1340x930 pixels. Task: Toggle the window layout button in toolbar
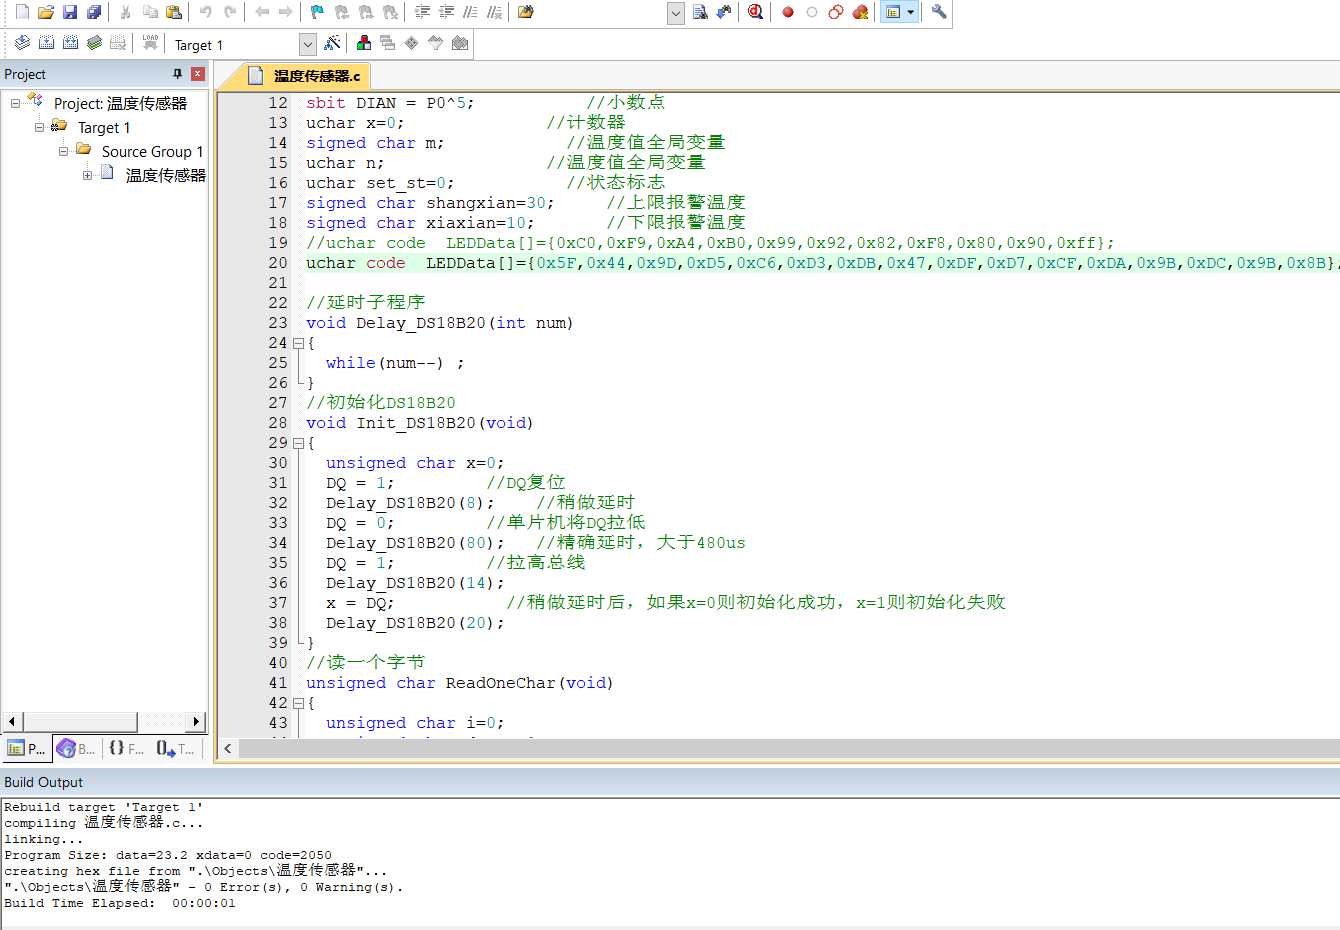(894, 12)
